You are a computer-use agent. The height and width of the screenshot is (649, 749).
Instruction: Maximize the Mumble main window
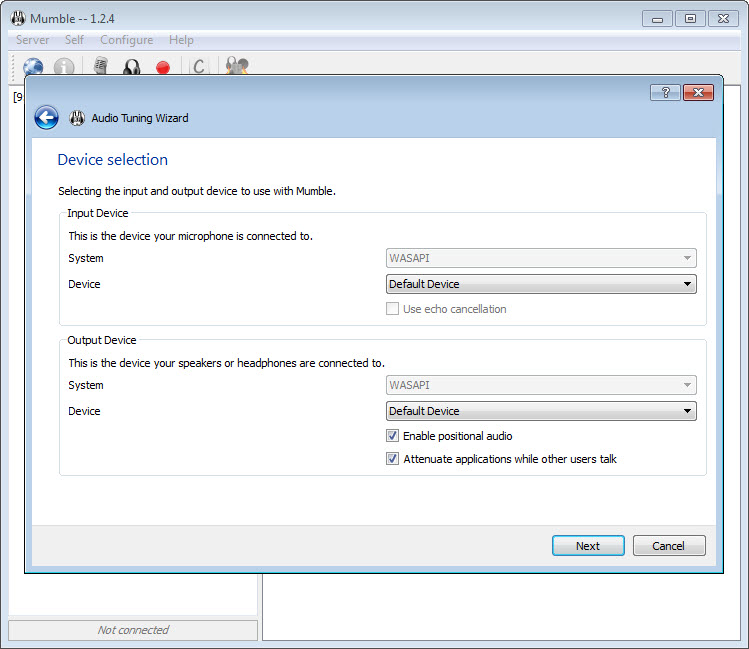pyautogui.click(x=690, y=19)
